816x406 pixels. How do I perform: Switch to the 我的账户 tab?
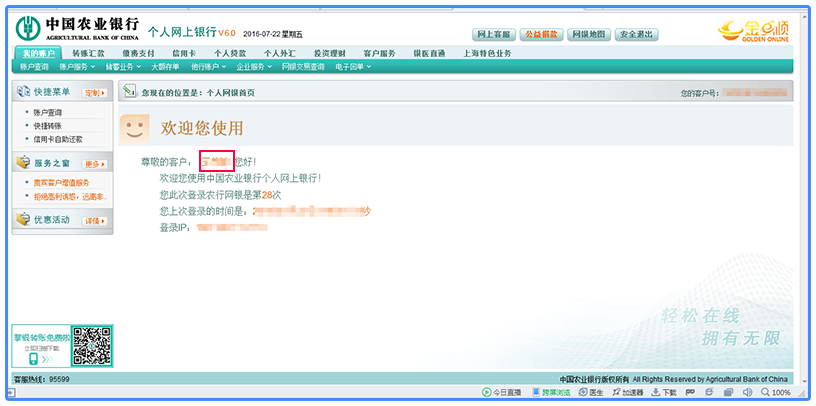pos(39,53)
